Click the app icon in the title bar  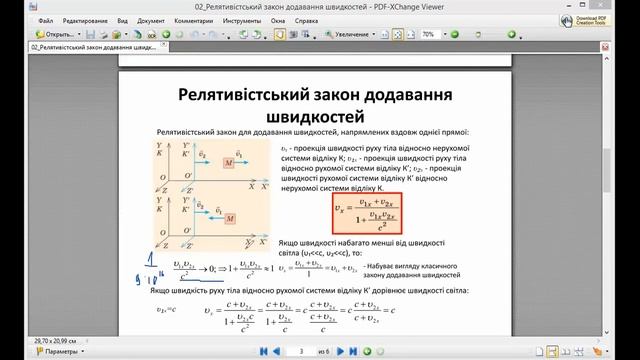pyautogui.click(x=33, y=7)
